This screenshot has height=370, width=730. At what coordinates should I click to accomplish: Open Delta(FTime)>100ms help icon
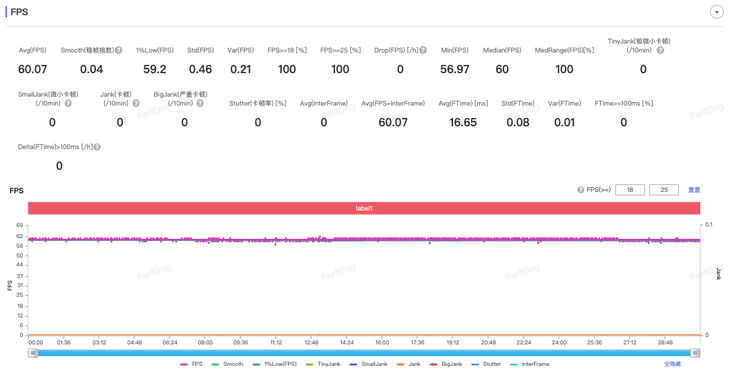point(97,147)
